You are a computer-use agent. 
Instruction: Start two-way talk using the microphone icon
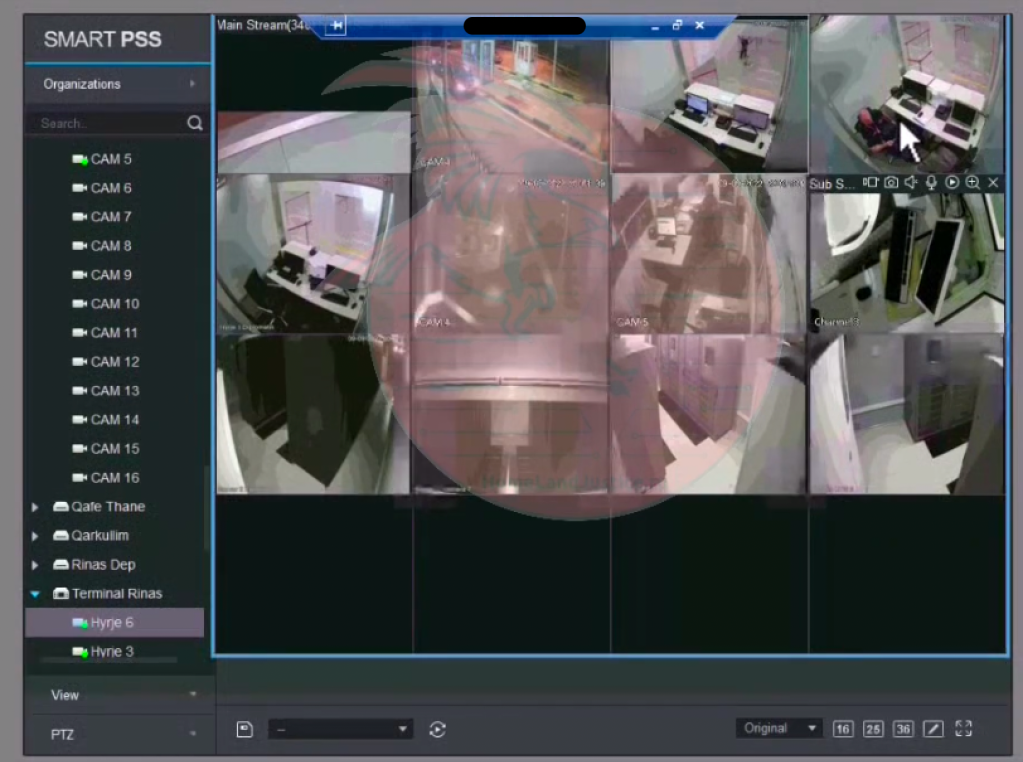click(x=932, y=183)
